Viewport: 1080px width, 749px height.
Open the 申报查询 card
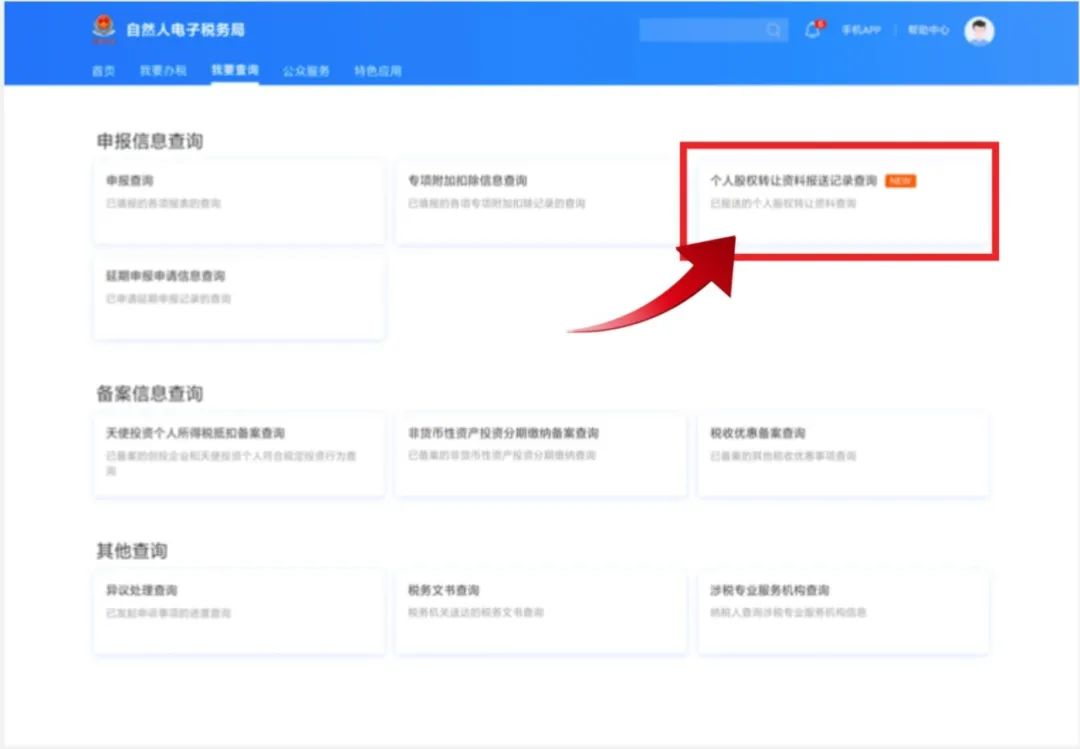click(239, 201)
